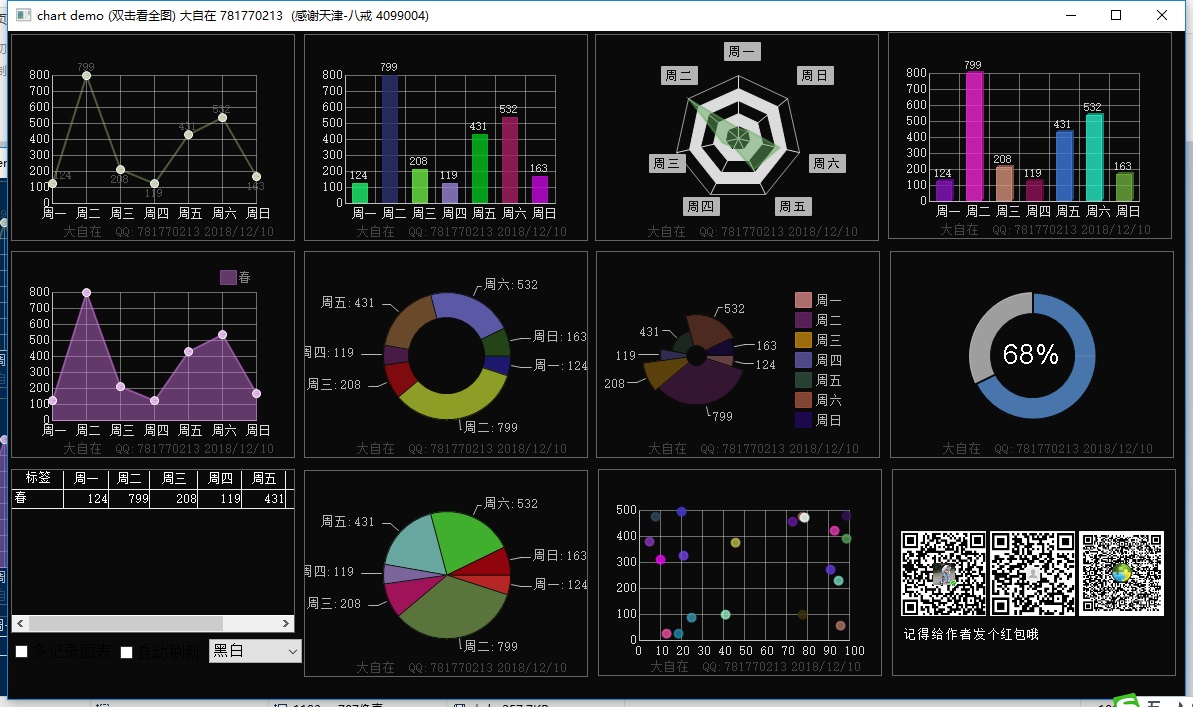Click the table scrollbar left arrow

tap(20, 623)
